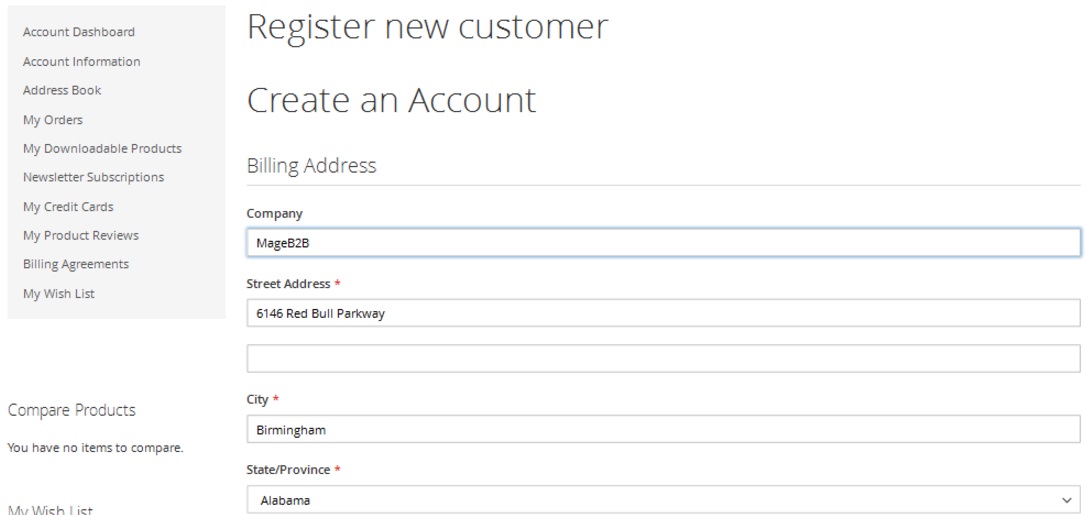Go to Newsletter Subscriptions
Screen dimensions: 1087x515
point(93,177)
